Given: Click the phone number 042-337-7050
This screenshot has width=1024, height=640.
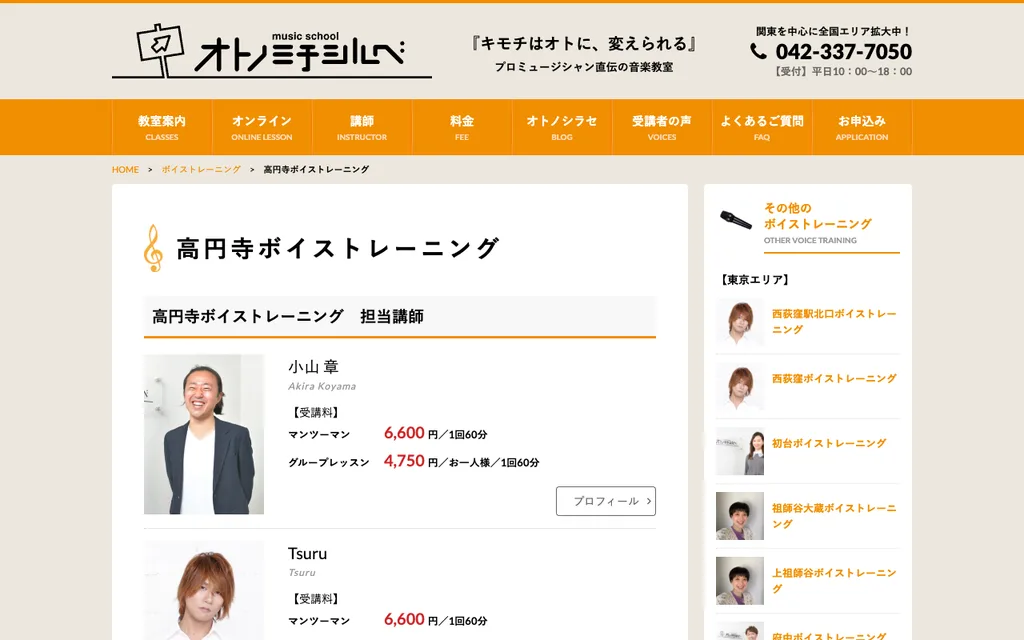Looking at the screenshot, I should pyautogui.click(x=843, y=51).
